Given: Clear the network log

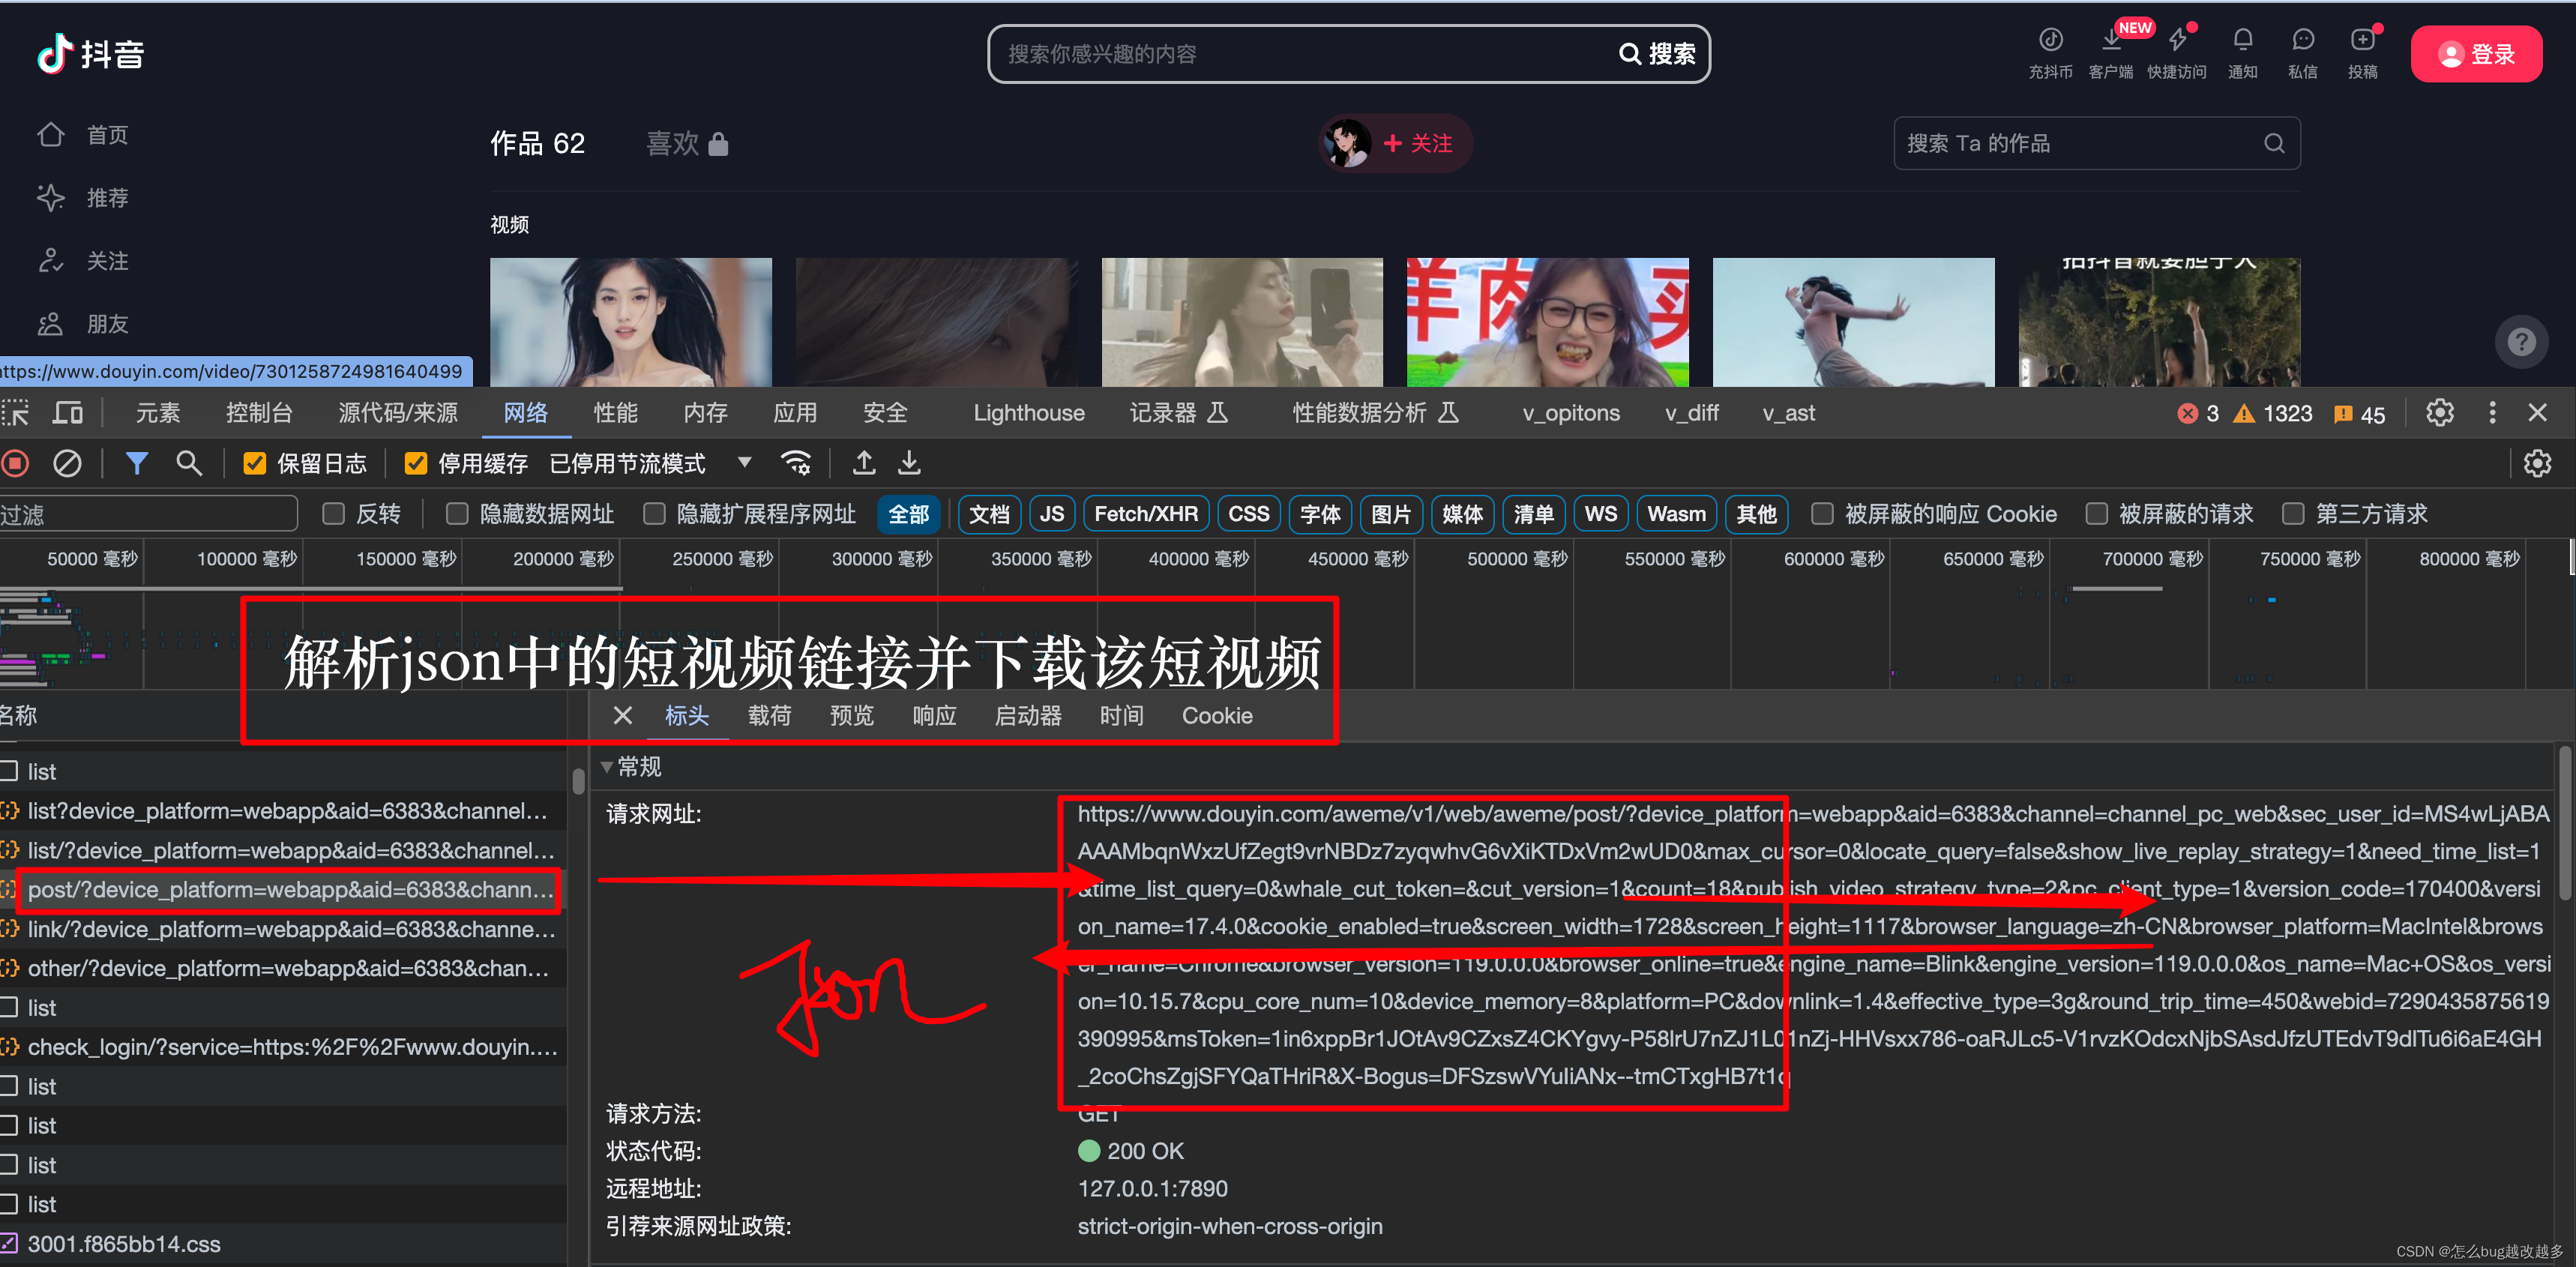Looking at the screenshot, I should point(67,463).
